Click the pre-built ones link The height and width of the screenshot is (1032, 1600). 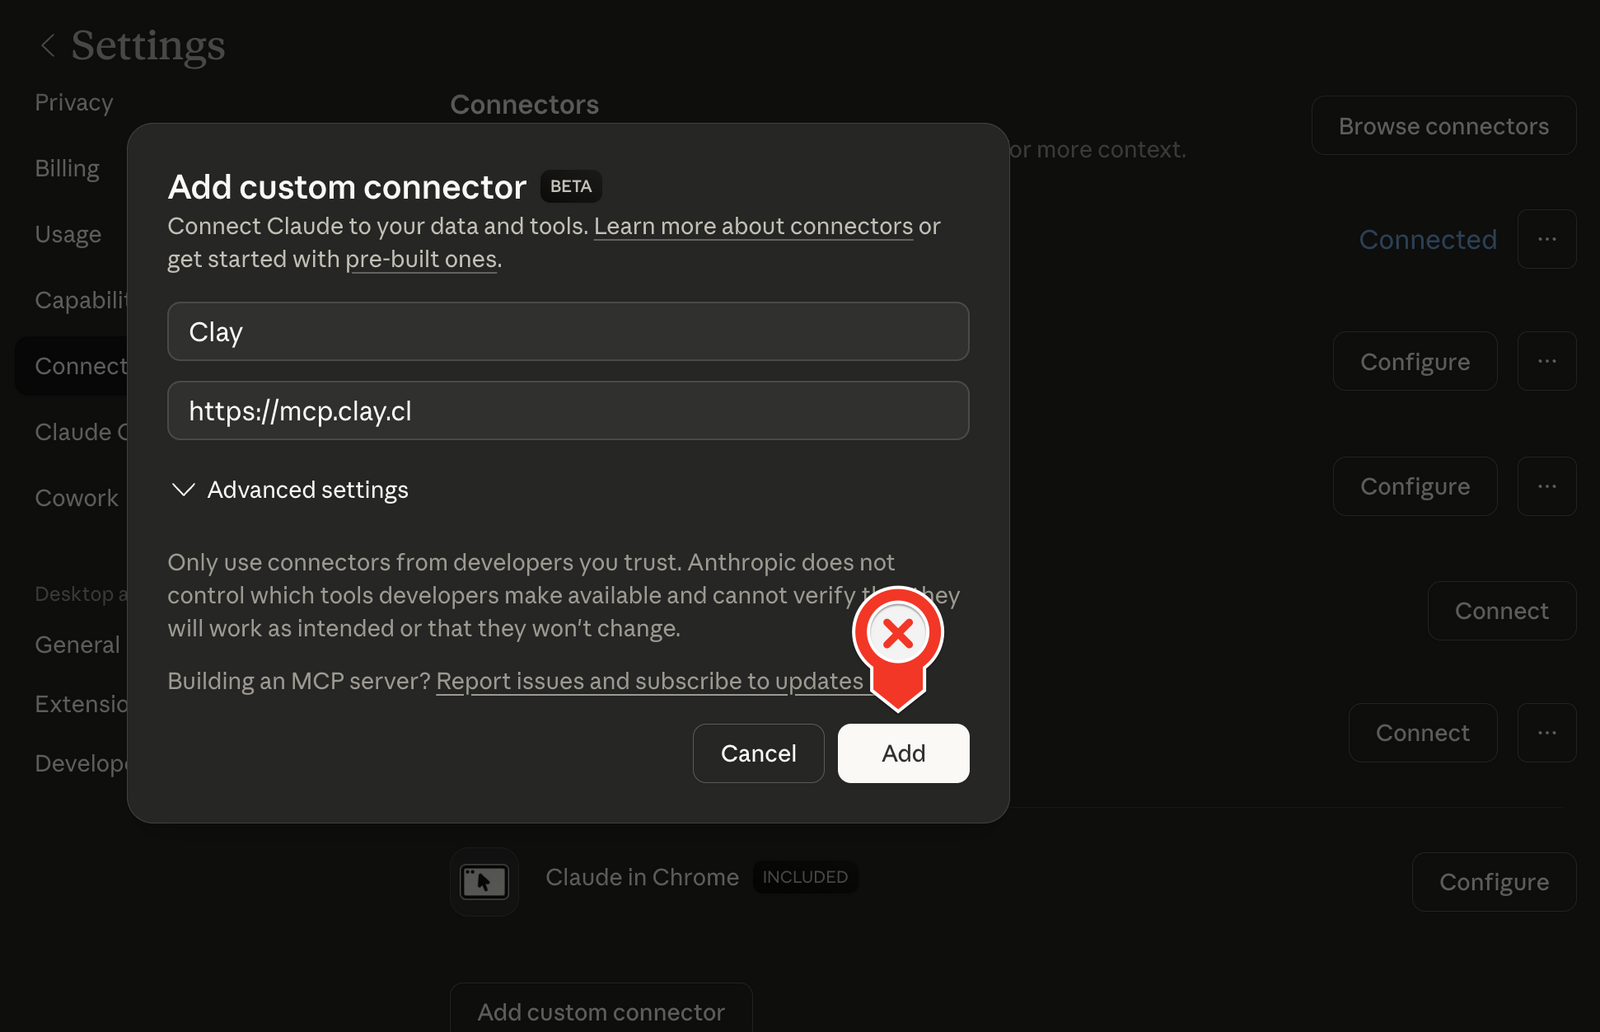coord(421,259)
